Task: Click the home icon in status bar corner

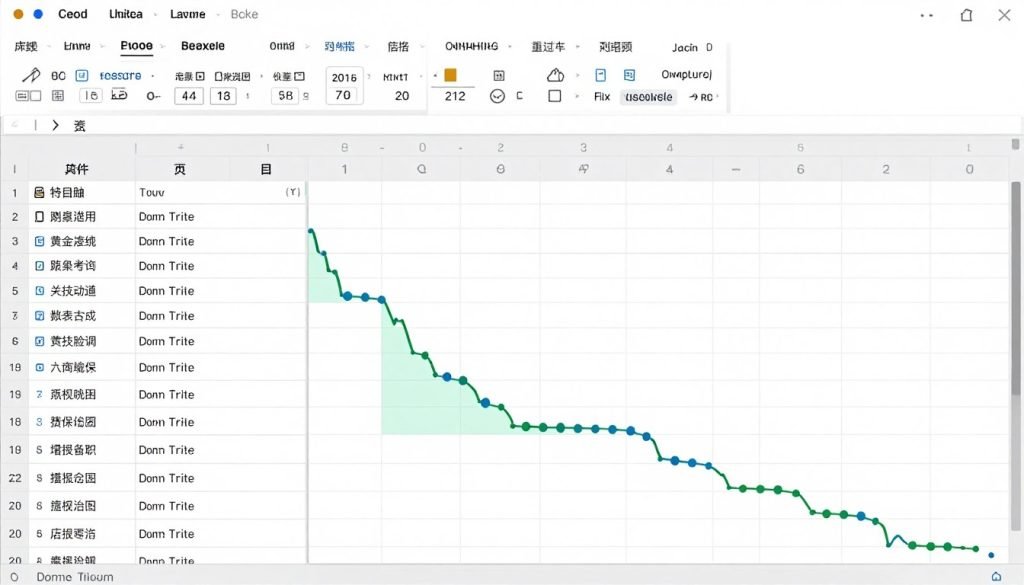Action: [996, 576]
